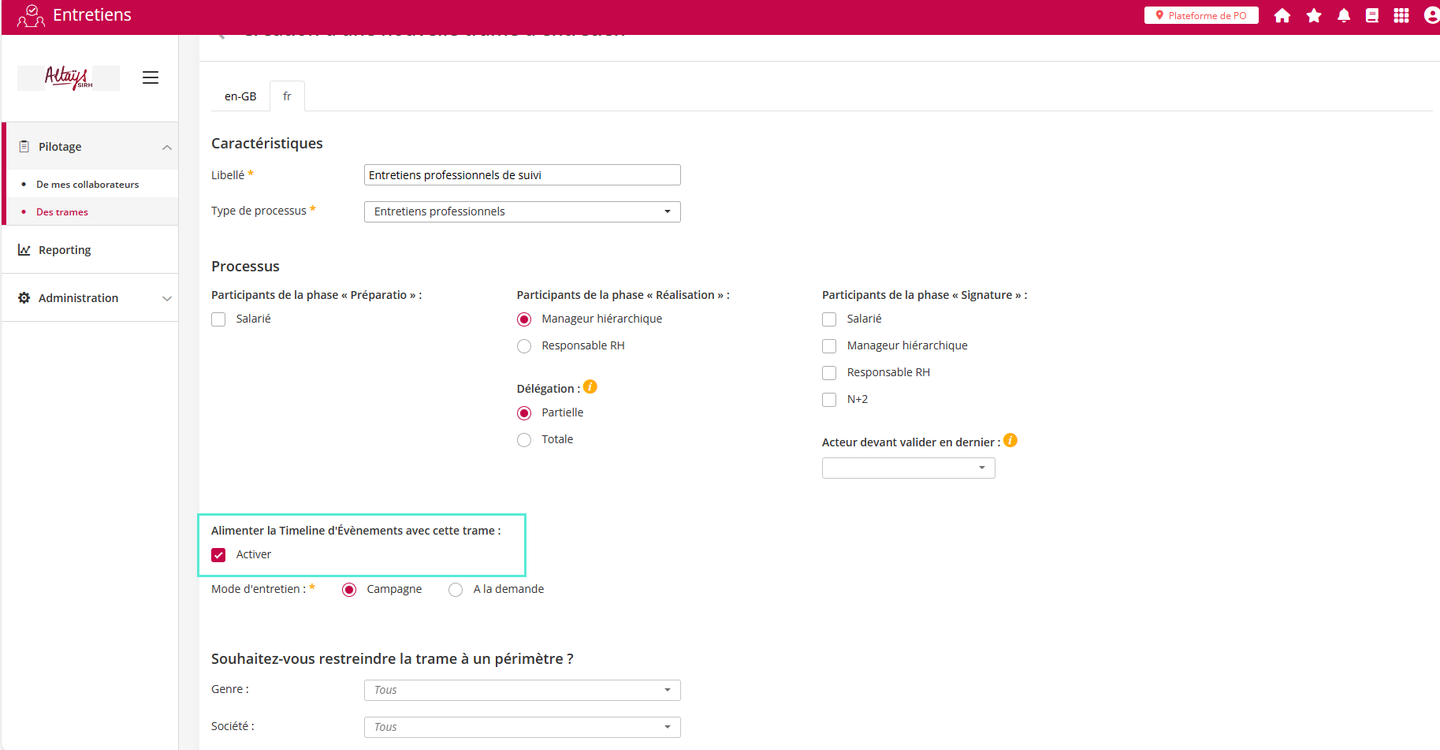Open Acteur devant valider en dernier dropdown
Viewport: 1440px width, 750px height.
pos(908,468)
